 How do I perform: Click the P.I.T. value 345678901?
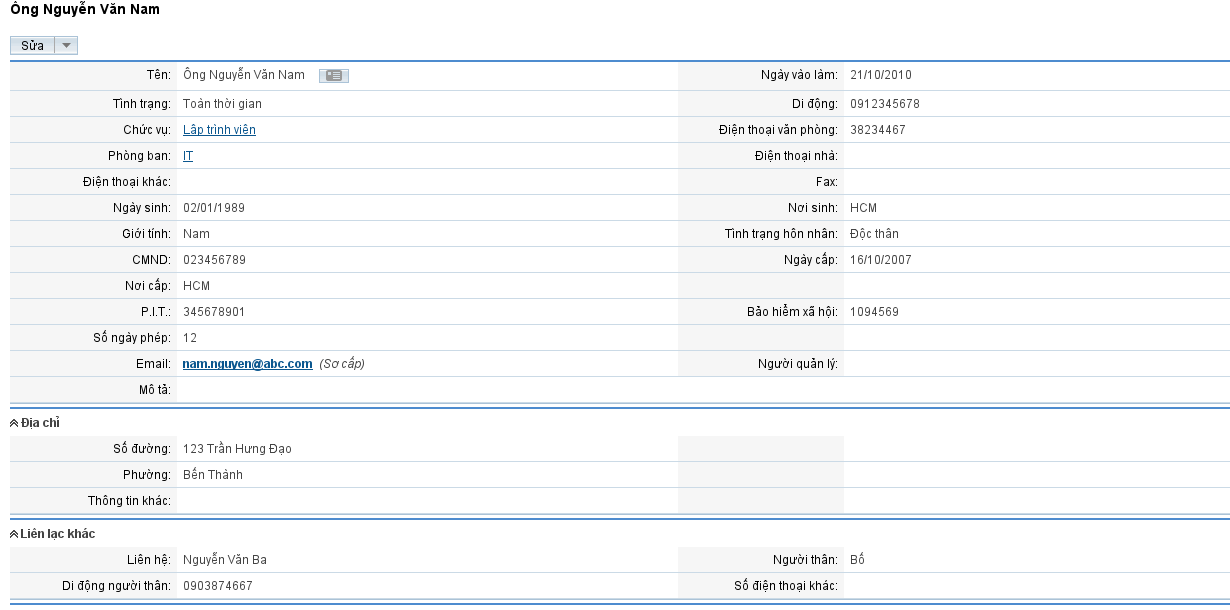coord(214,312)
